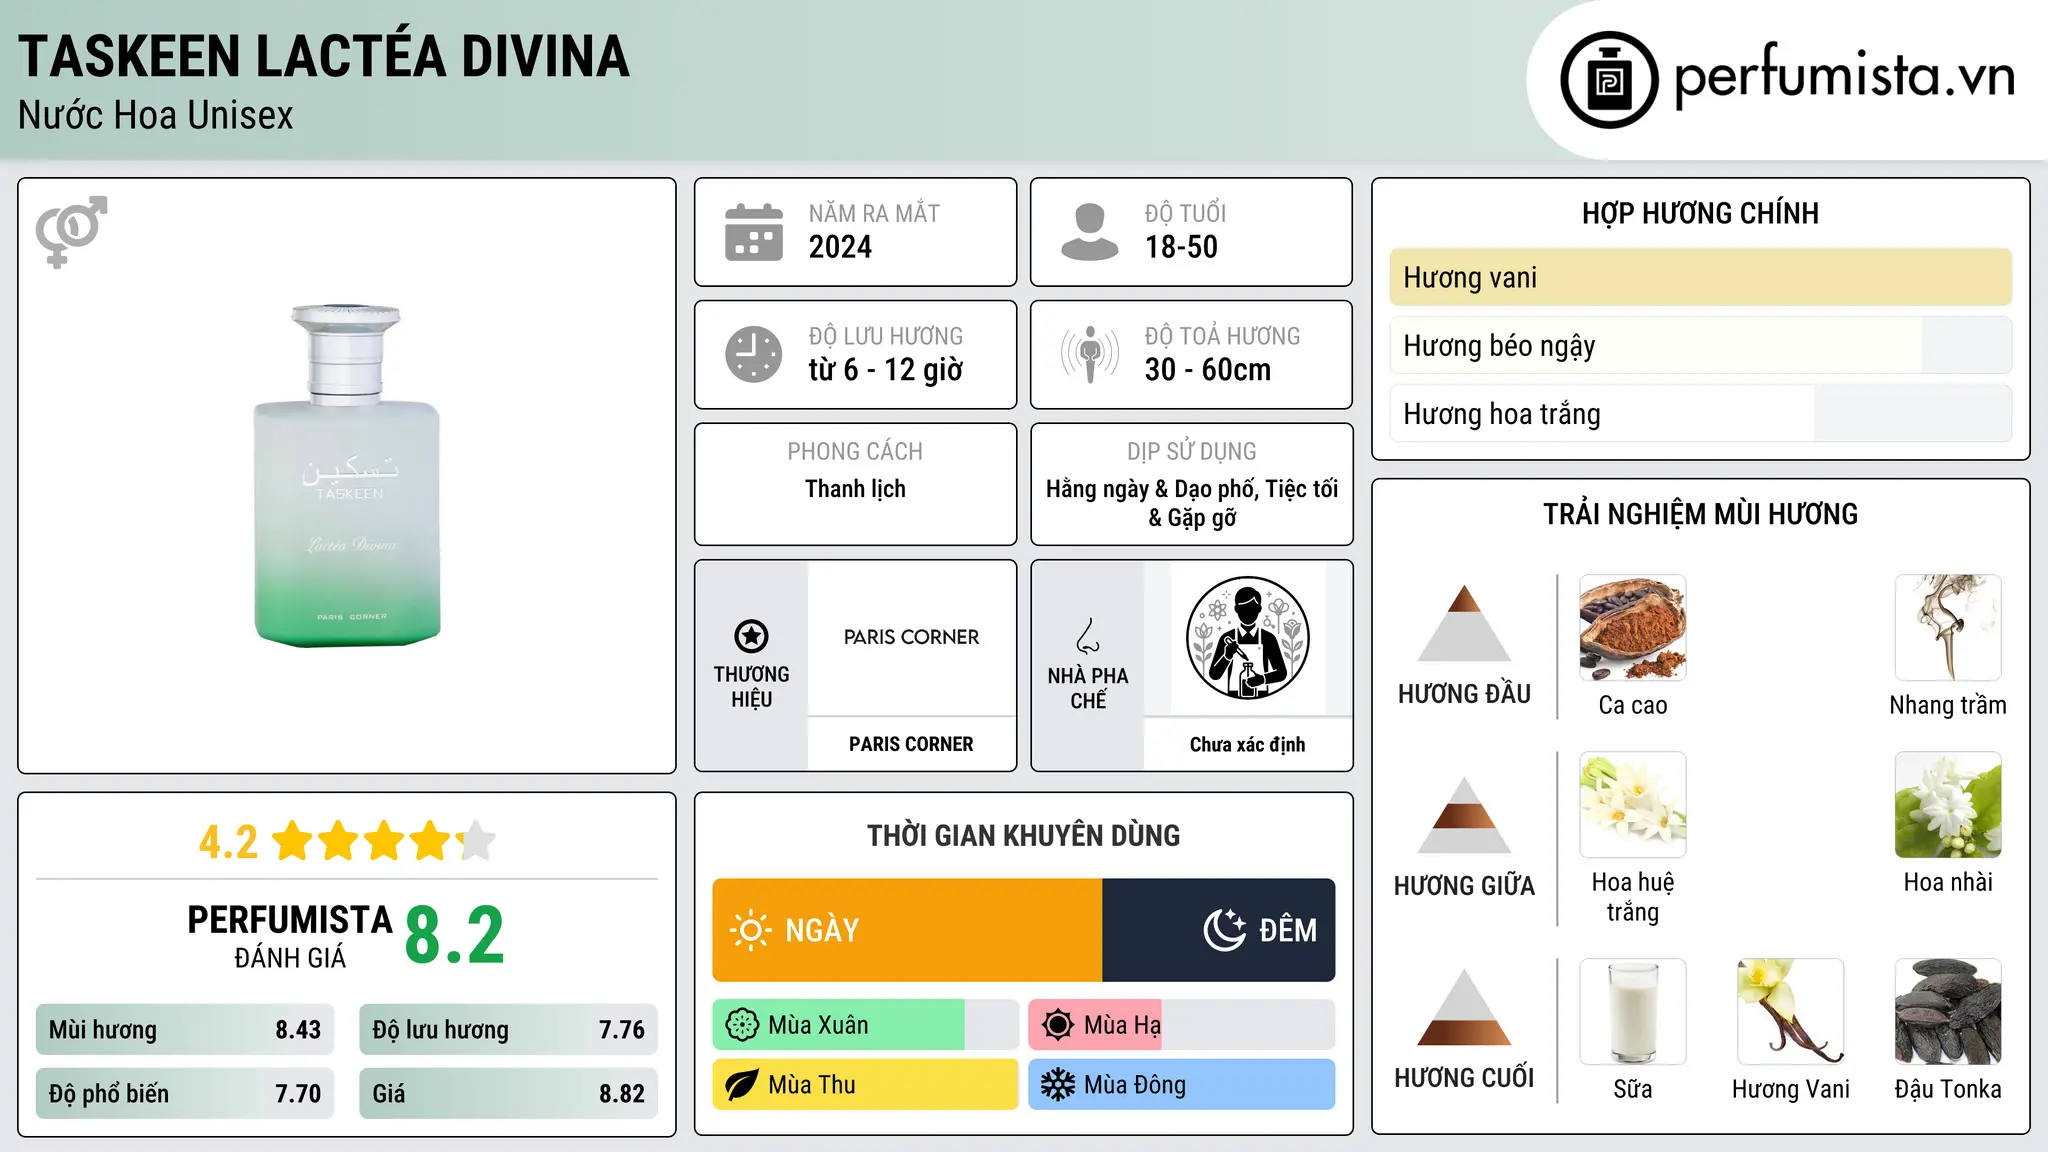Click the star badge icon above Thương hiệu

pos(751,636)
